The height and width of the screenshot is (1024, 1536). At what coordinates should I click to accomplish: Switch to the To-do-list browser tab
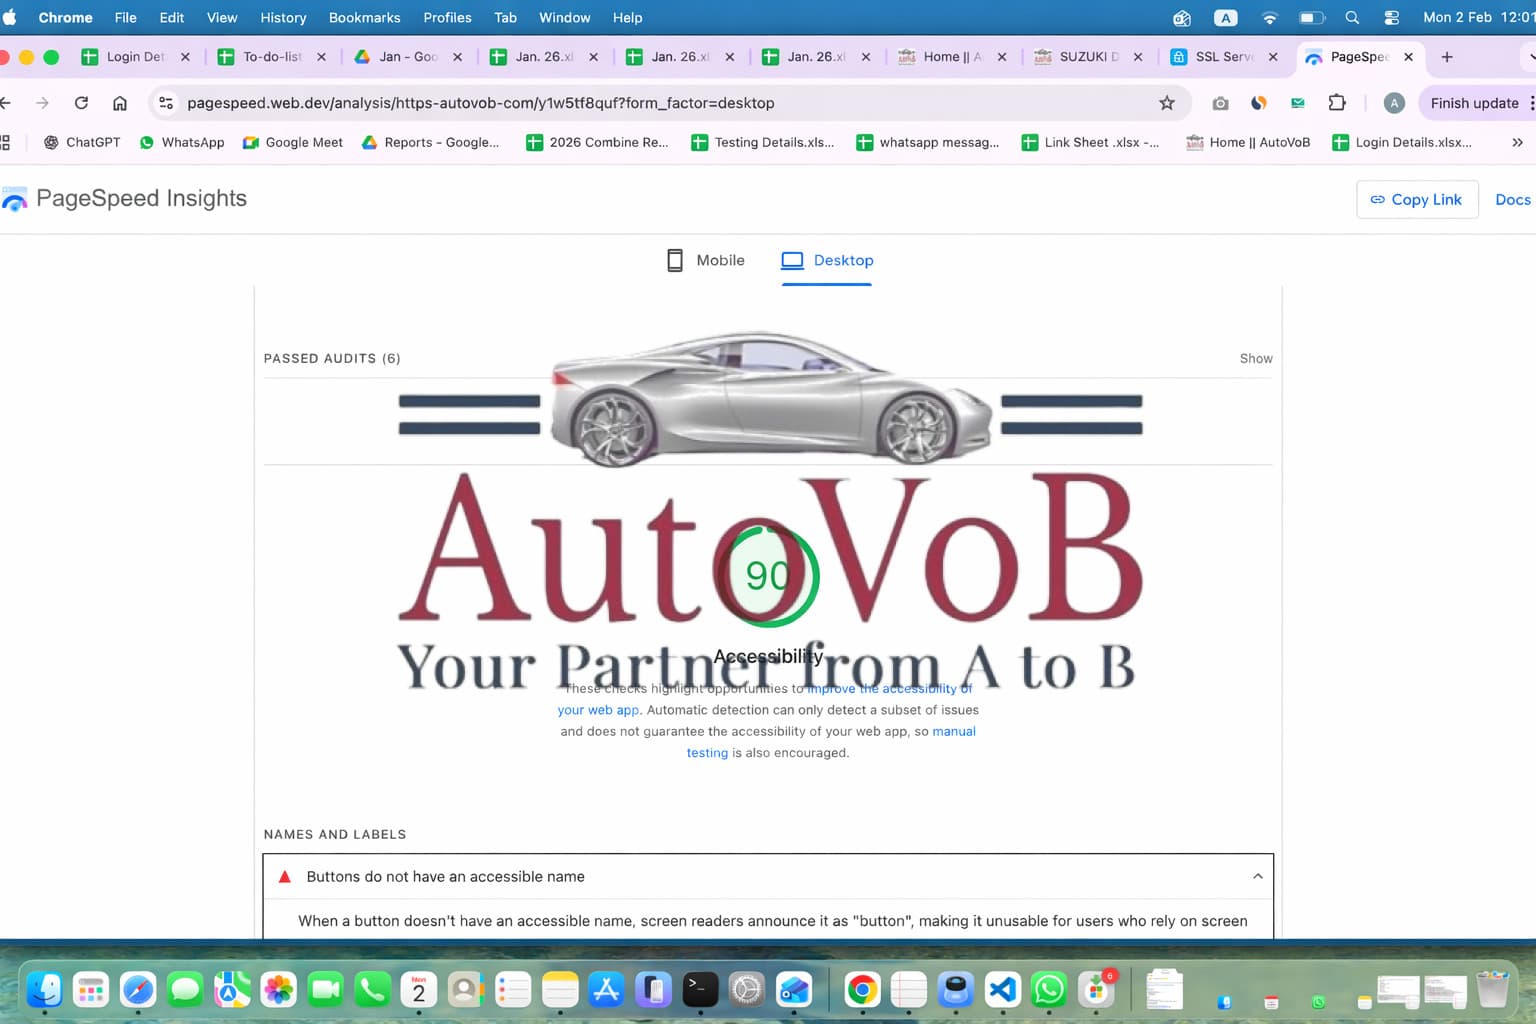click(x=272, y=57)
